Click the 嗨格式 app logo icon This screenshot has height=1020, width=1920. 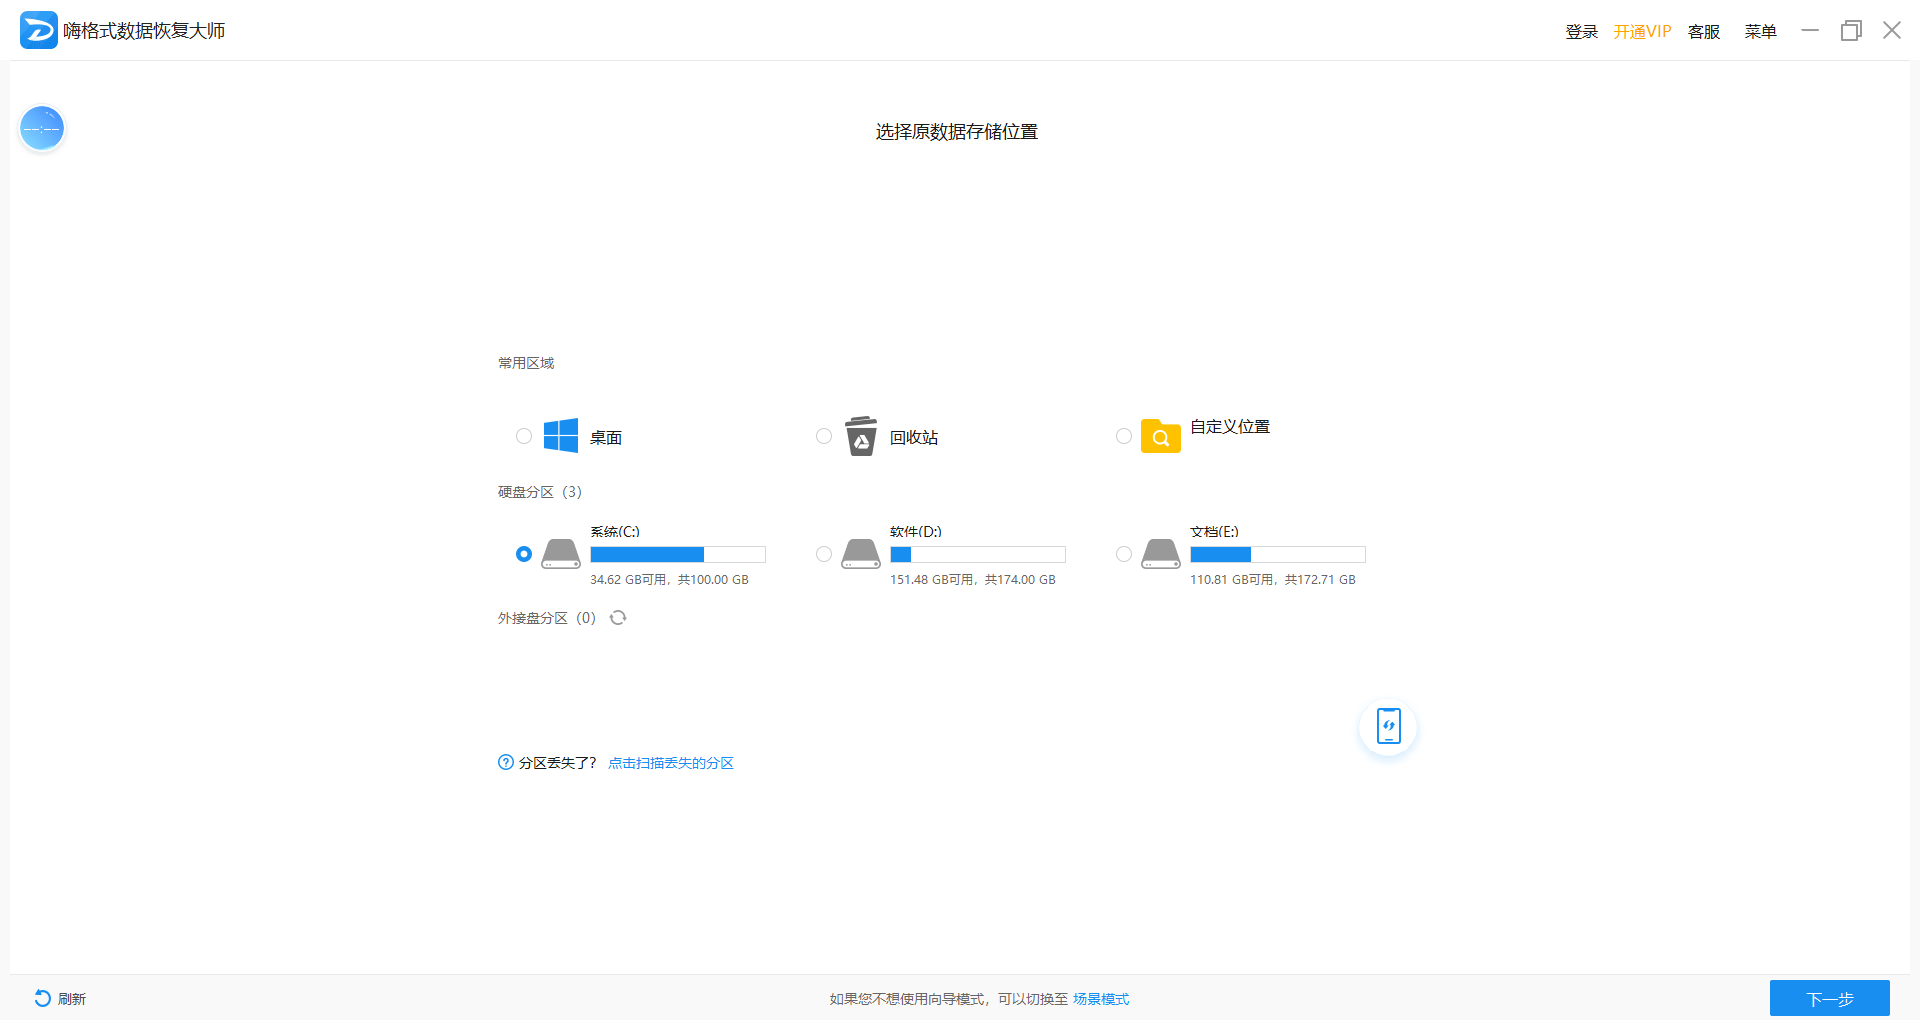(x=38, y=30)
